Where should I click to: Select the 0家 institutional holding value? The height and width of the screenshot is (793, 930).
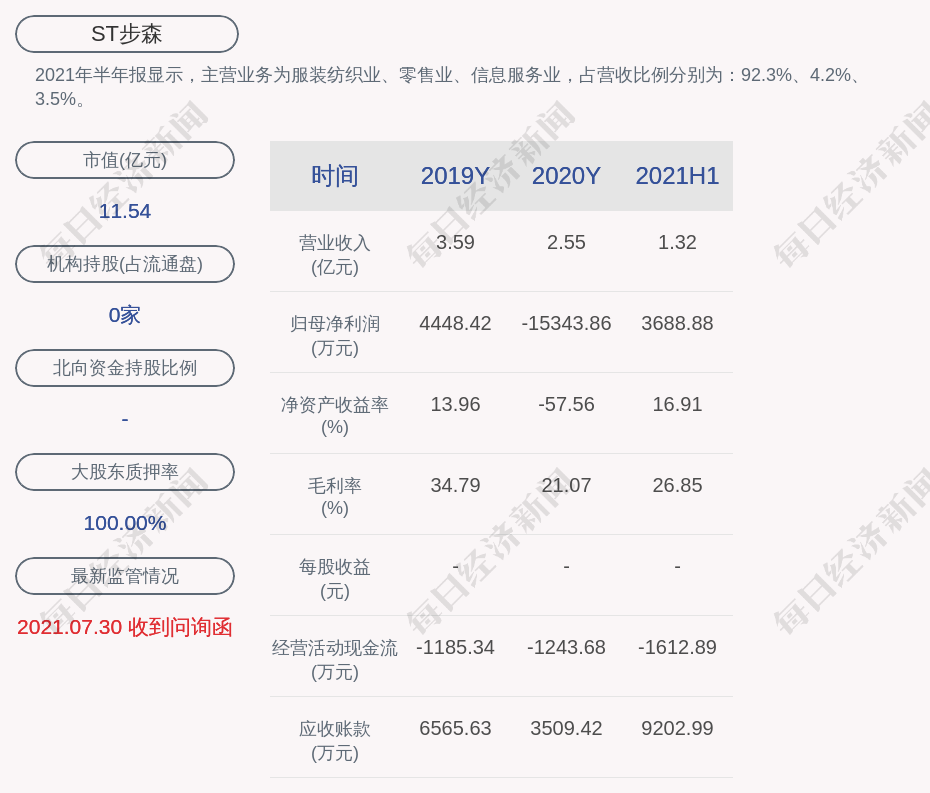click(125, 315)
